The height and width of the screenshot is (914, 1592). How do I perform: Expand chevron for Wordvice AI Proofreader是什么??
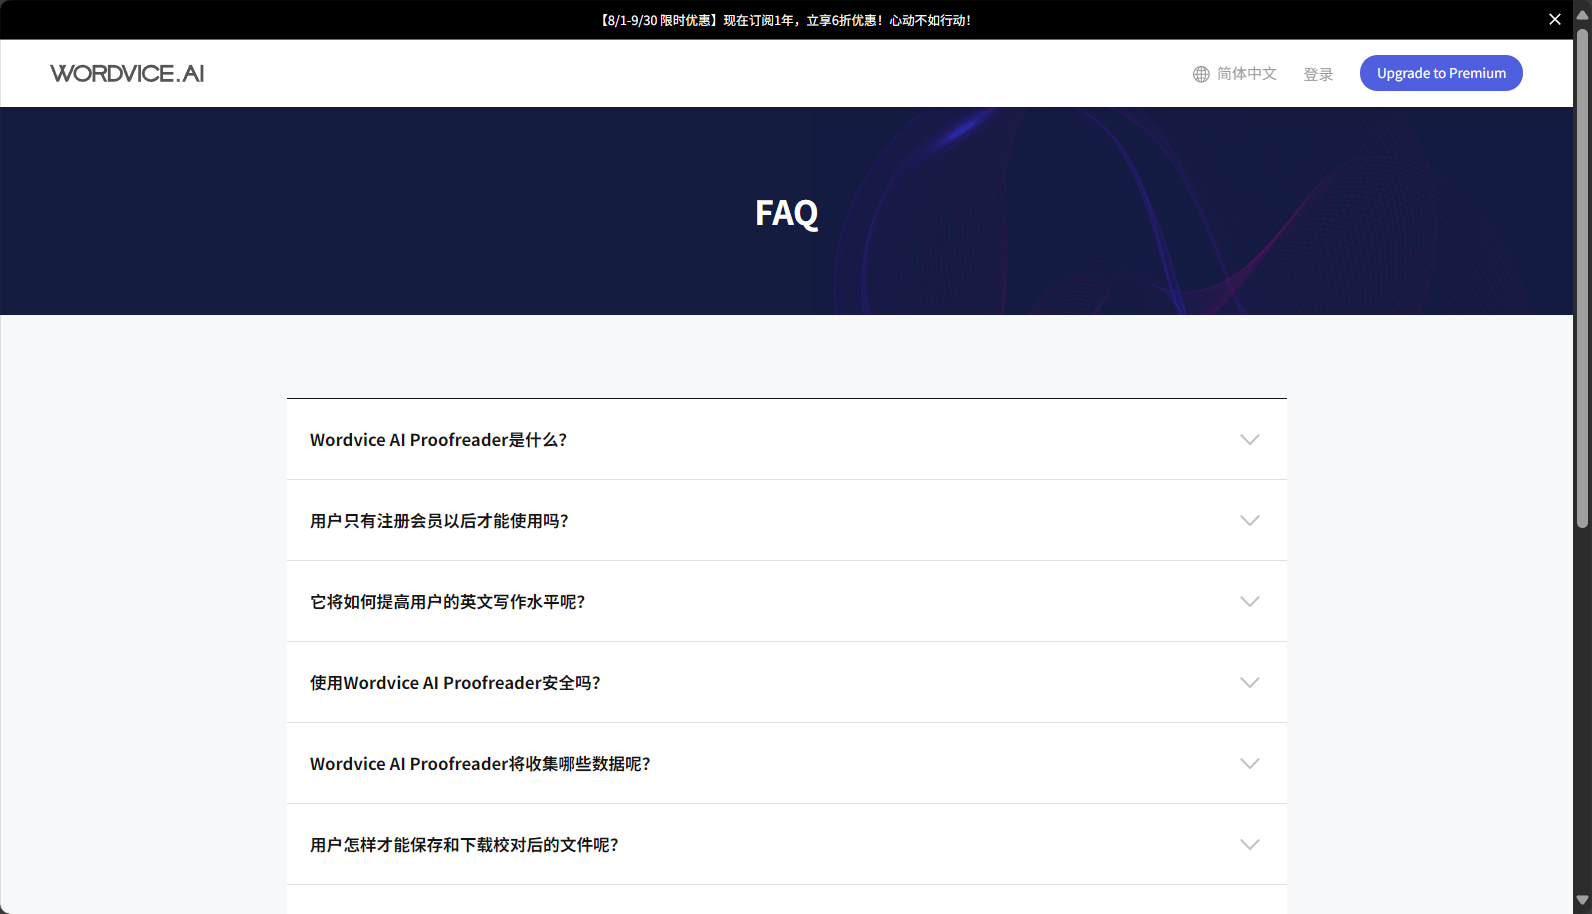point(1250,440)
